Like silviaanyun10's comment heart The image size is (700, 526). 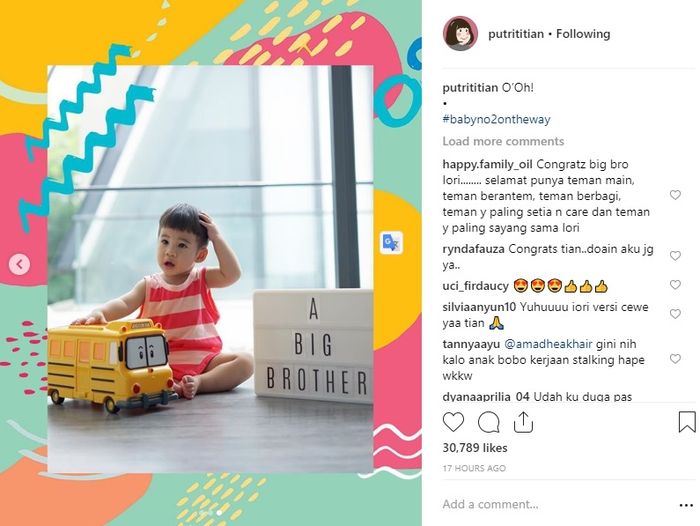coord(675,314)
